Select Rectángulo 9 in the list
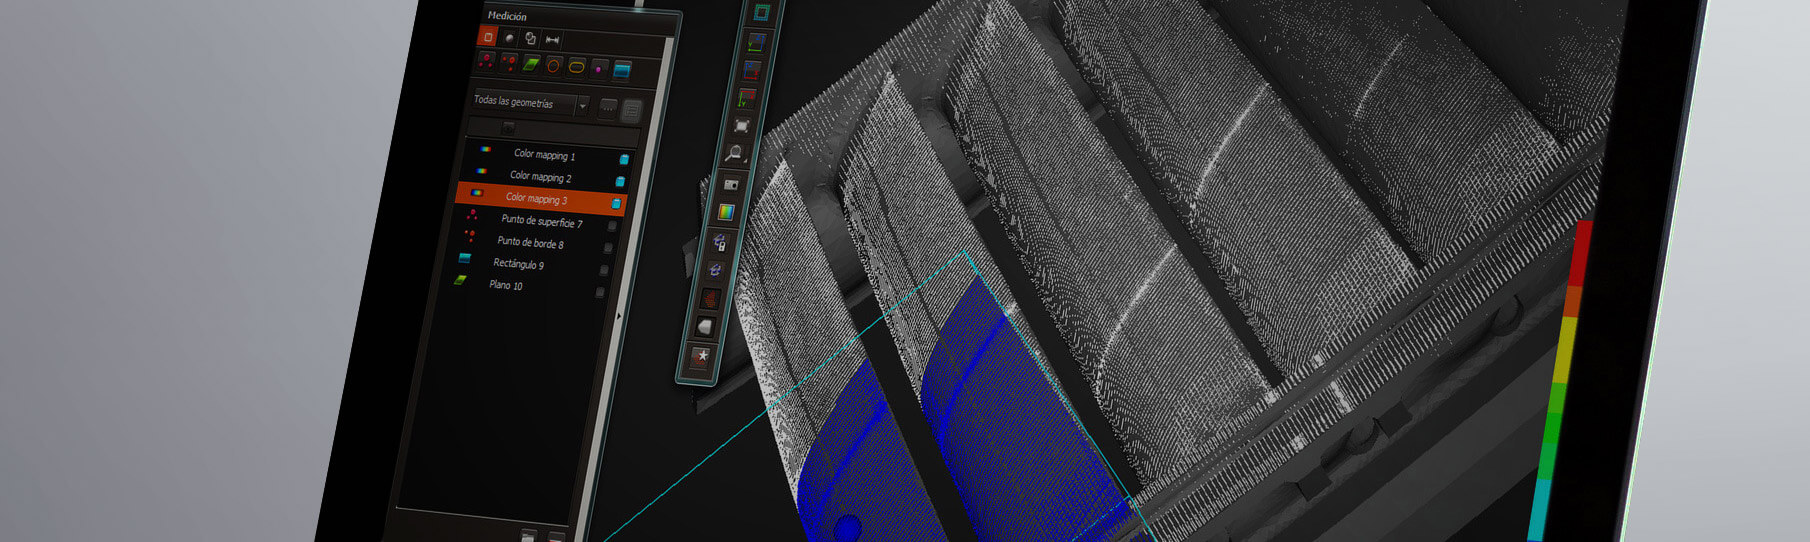1810x542 pixels. [x=518, y=264]
